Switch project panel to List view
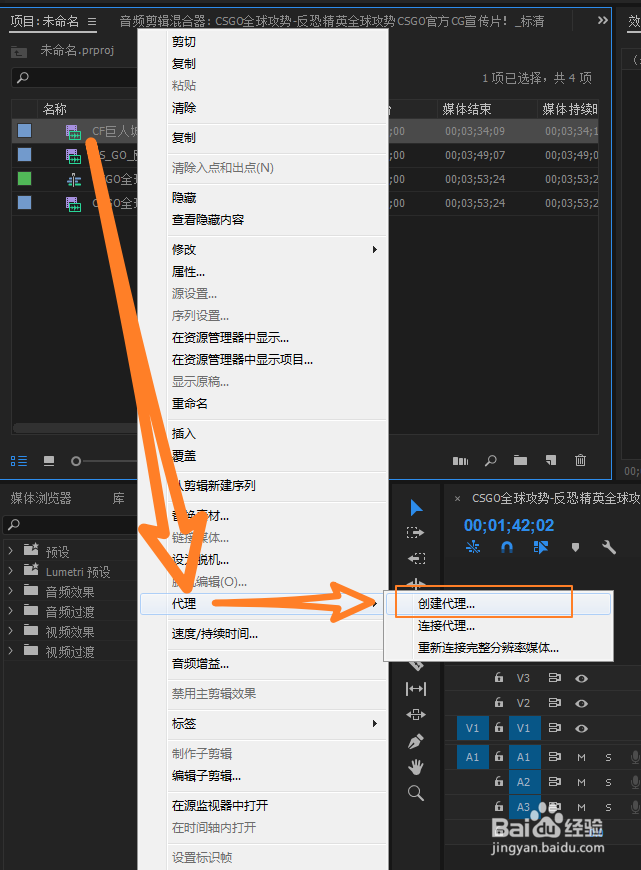This screenshot has height=870, width=641. click(19, 461)
